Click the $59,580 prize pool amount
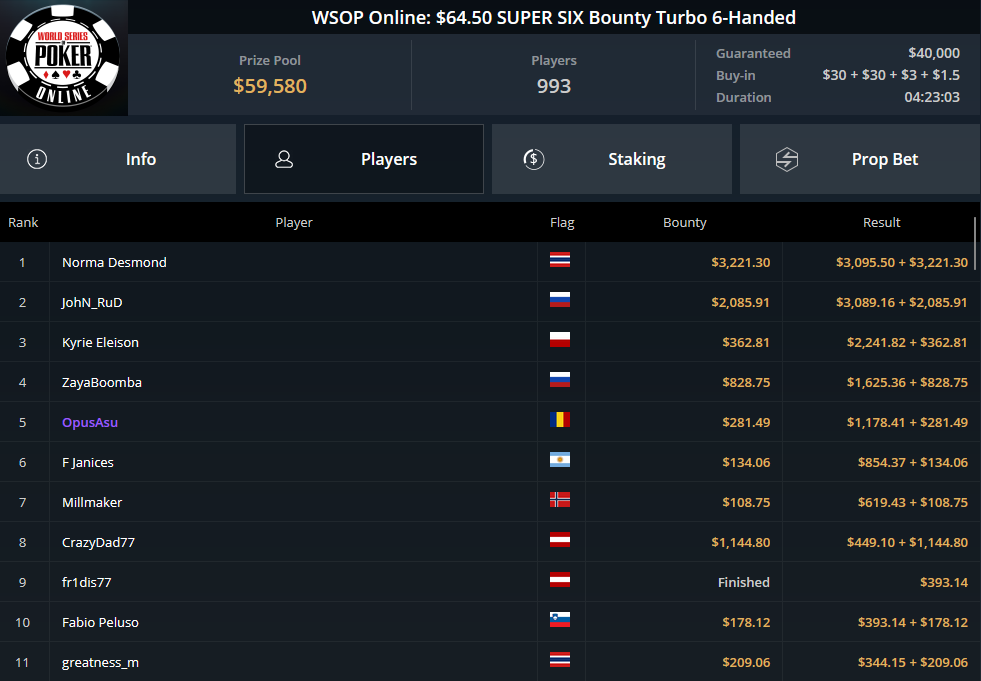This screenshot has width=981, height=681. [270, 86]
